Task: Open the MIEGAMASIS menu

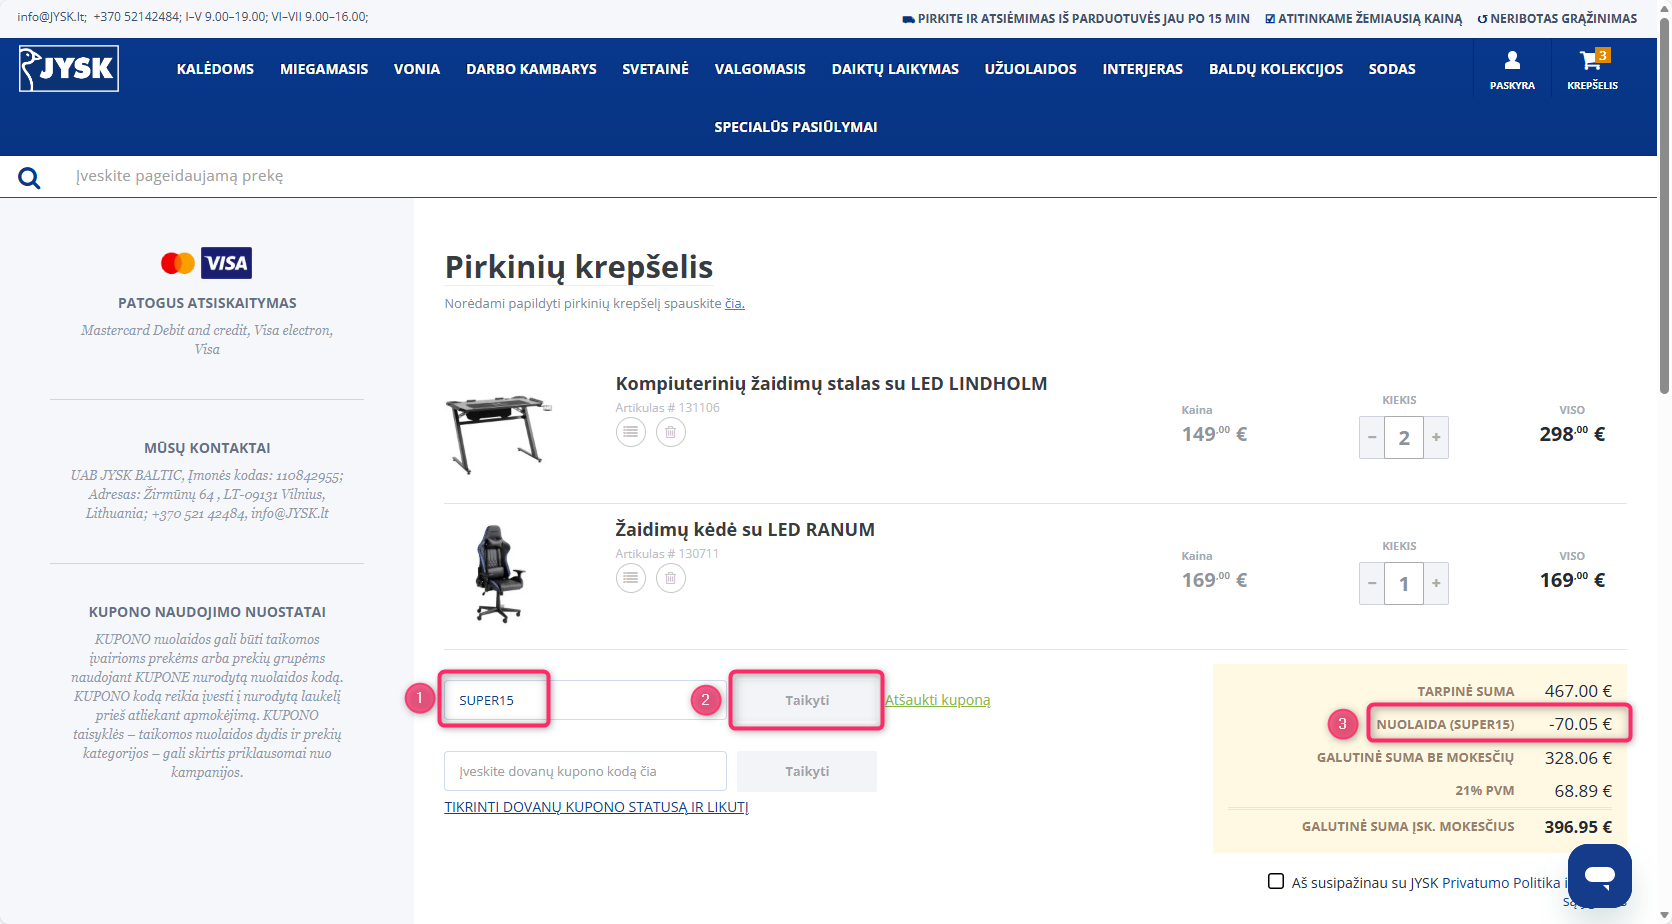Action: tap(324, 69)
